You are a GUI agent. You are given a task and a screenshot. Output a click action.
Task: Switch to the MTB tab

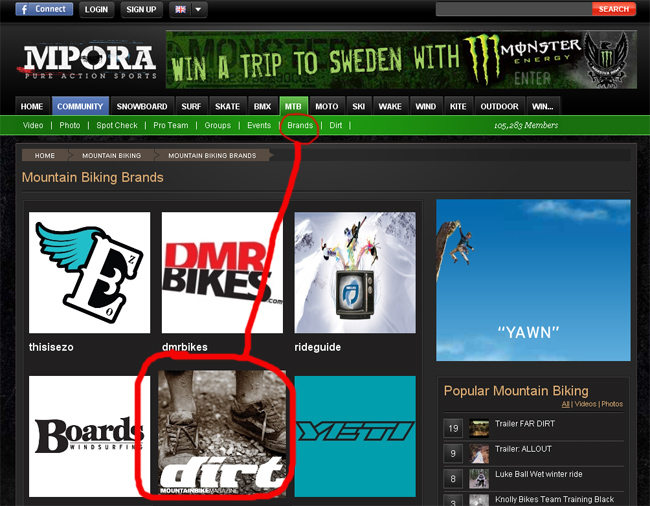tap(292, 106)
